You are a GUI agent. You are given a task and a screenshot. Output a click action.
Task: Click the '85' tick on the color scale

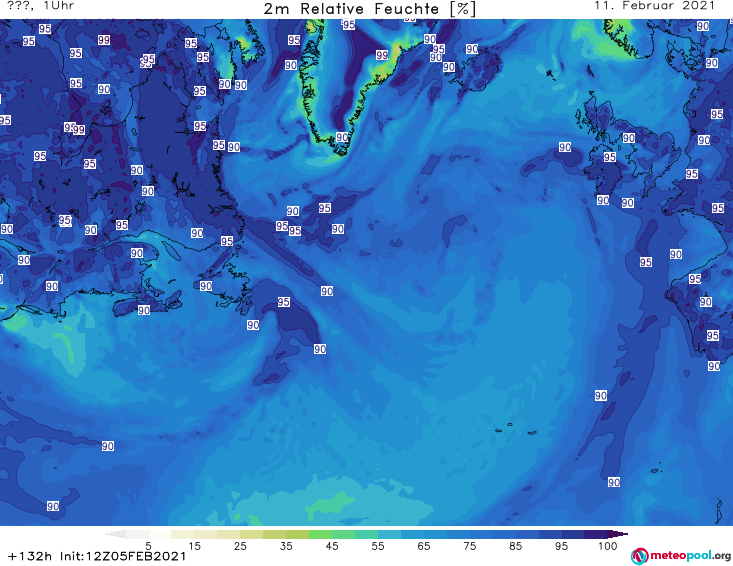pos(515,546)
